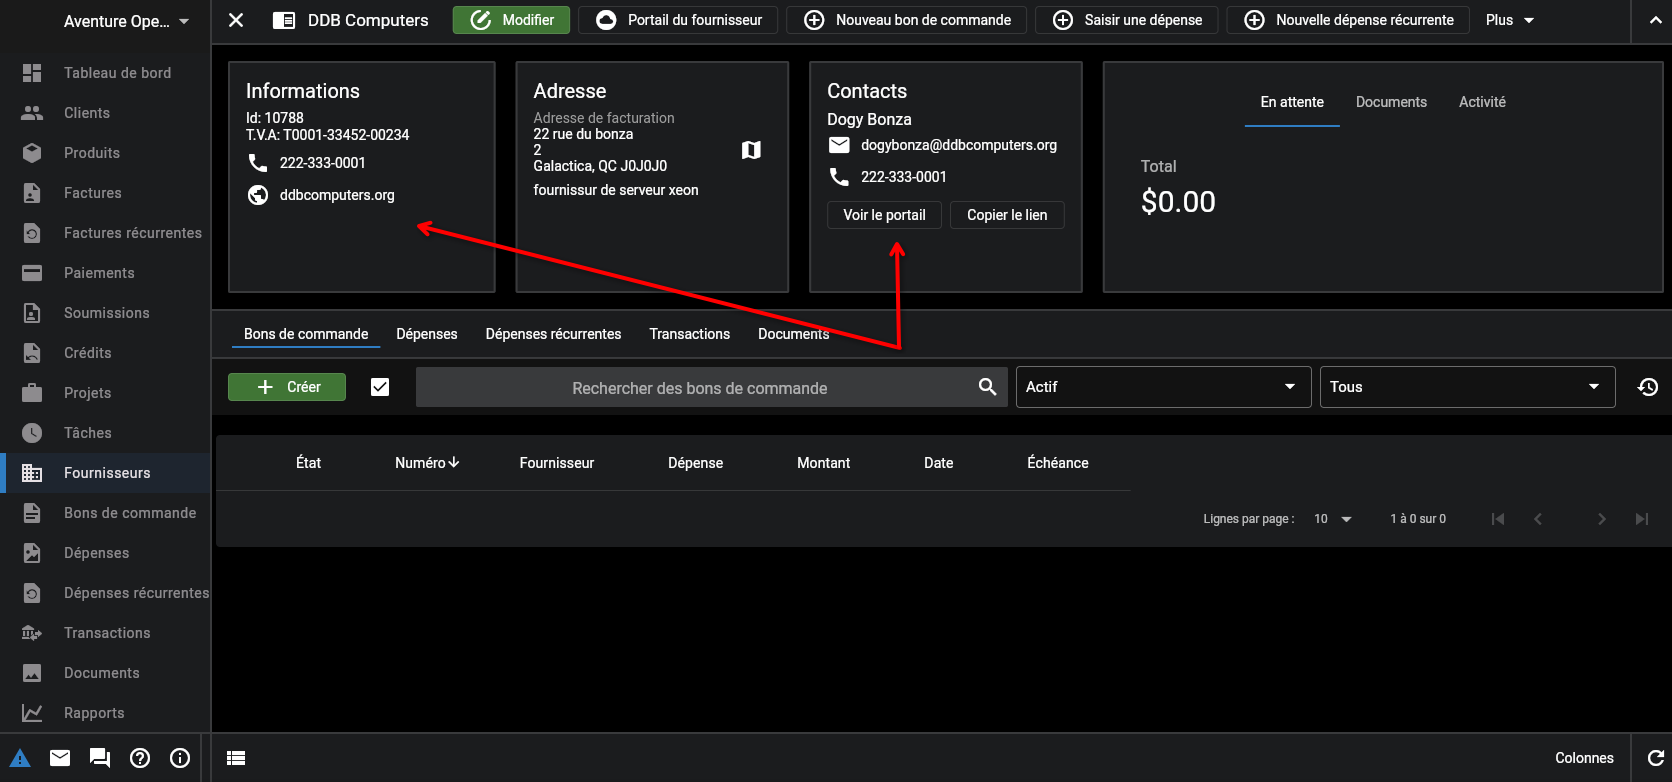Open the lower Documents tab
The width and height of the screenshot is (1672, 782).
[x=793, y=334]
